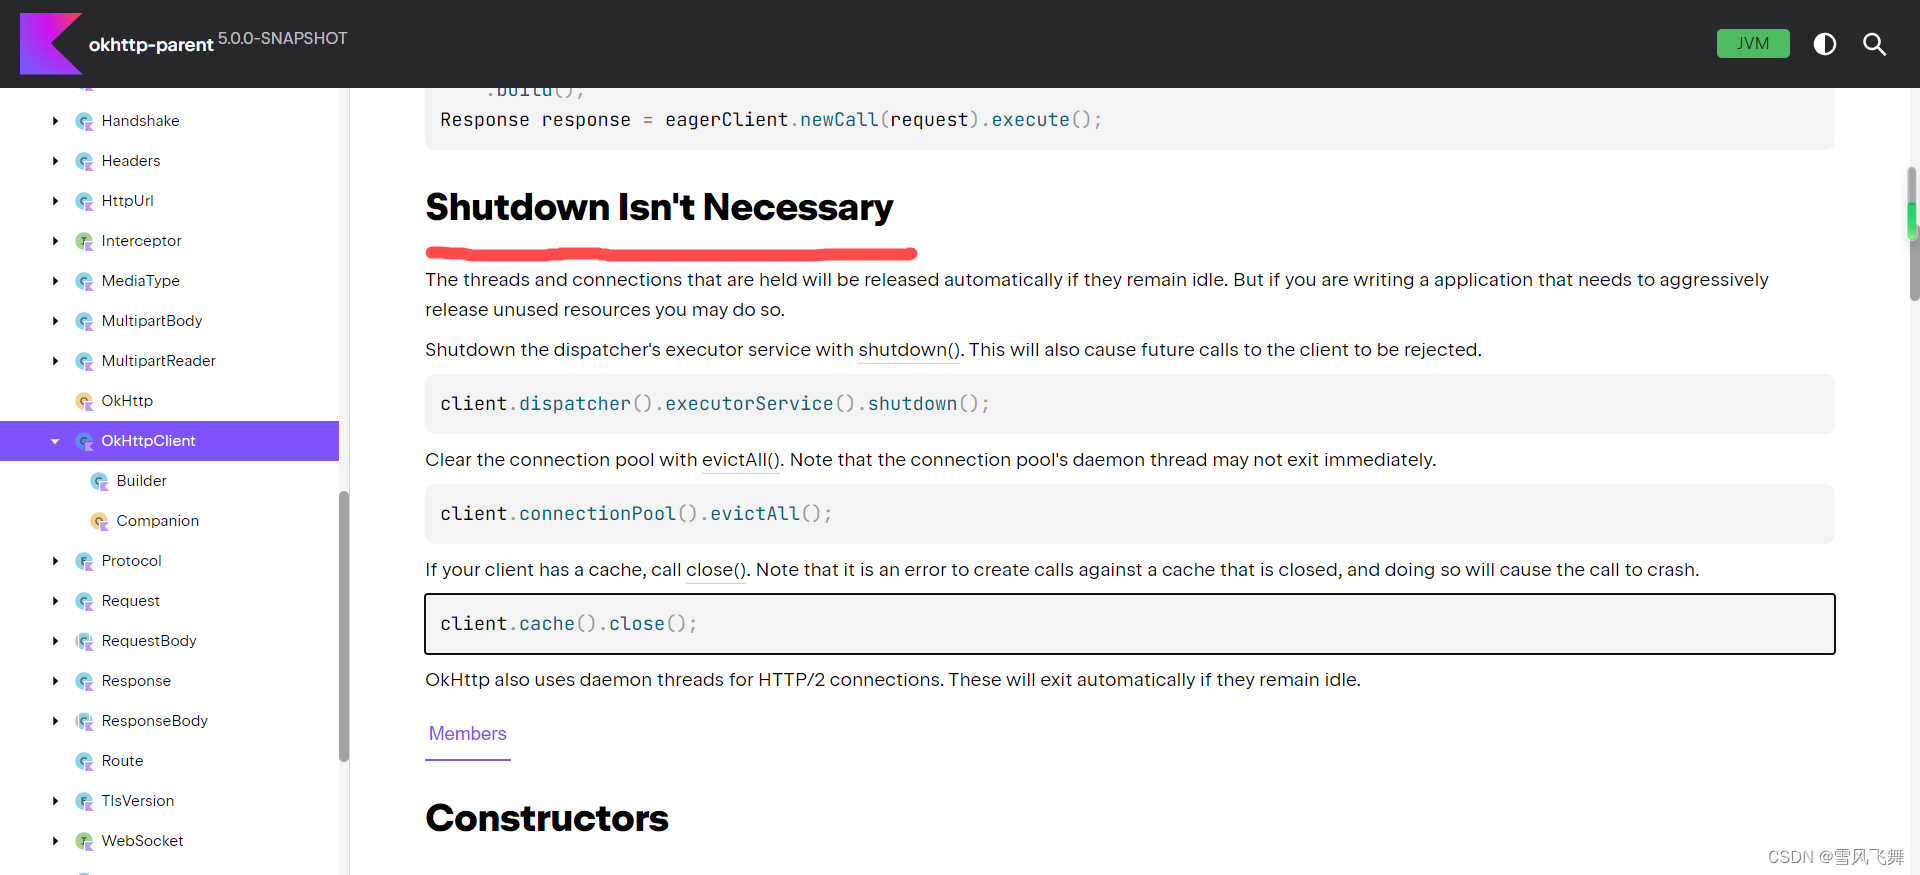The width and height of the screenshot is (1920, 875).
Task: Click the Route class icon
Action: point(85,762)
